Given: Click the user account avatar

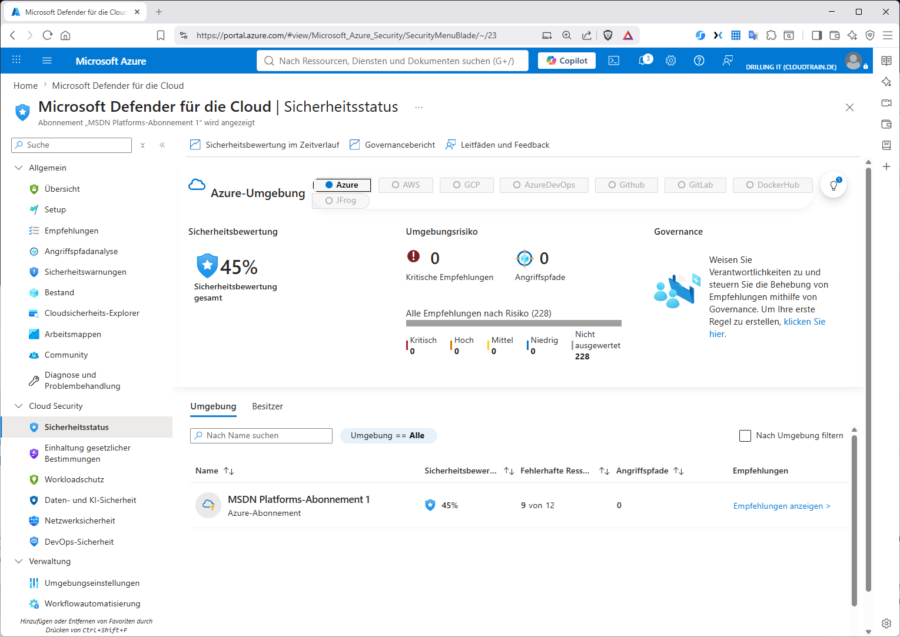Looking at the screenshot, I should pyautogui.click(x=854, y=60).
